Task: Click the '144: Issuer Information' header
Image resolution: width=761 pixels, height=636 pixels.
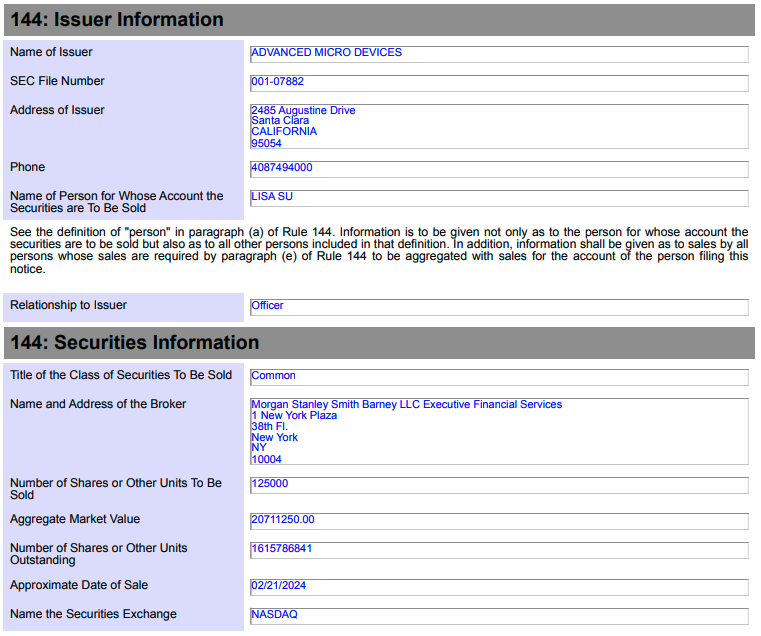Action: 379,20
